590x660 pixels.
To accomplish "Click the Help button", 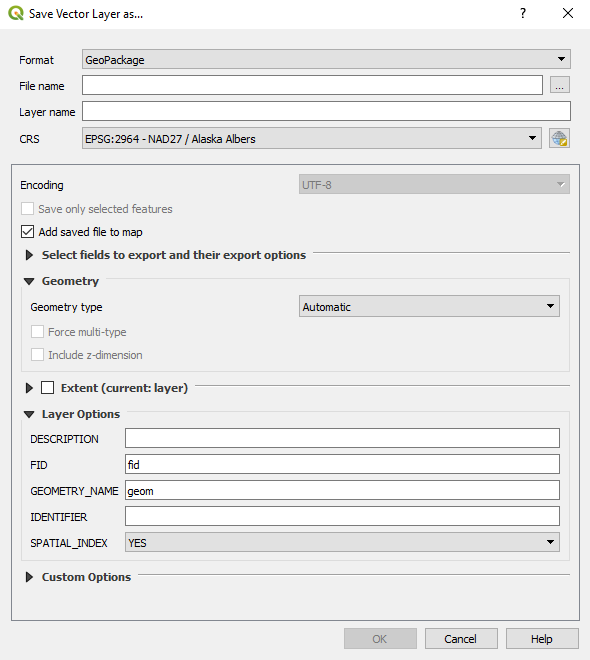I will click(x=542, y=639).
